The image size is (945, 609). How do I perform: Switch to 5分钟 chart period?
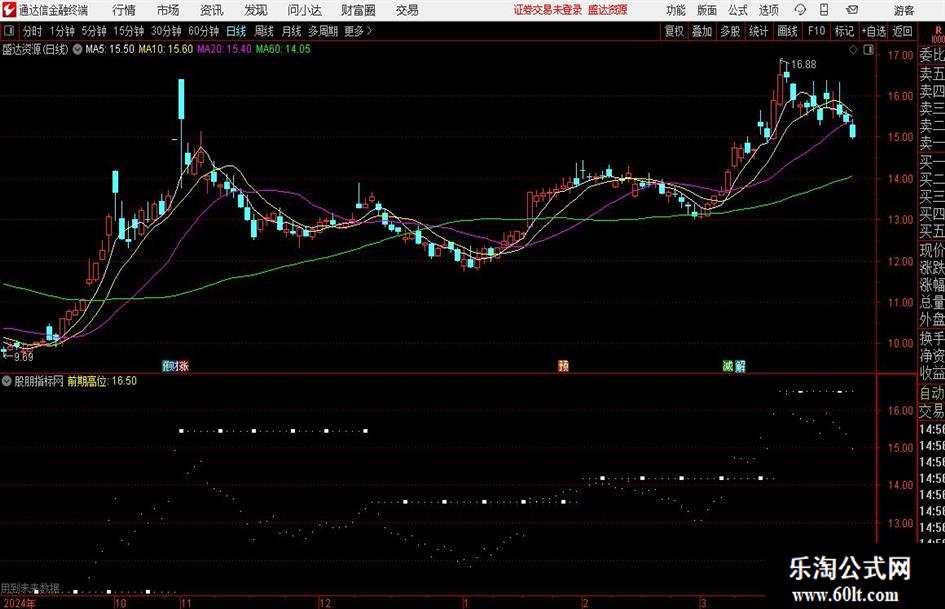tap(94, 31)
